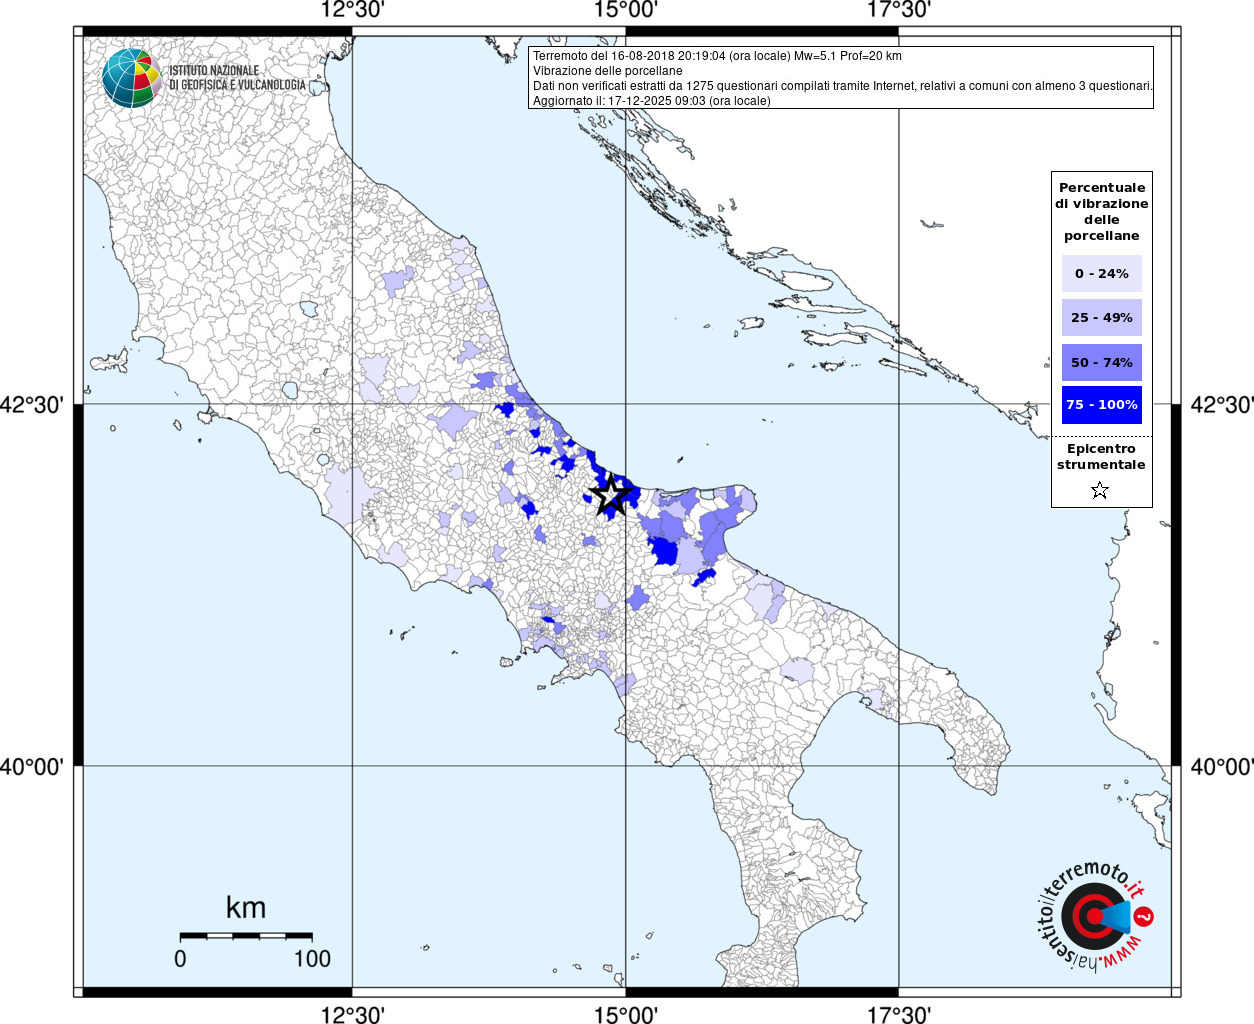Click the 'Terremoto del 16-08-2018' title line
The image size is (1254, 1024).
pyautogui.click(x=717, y=56)
